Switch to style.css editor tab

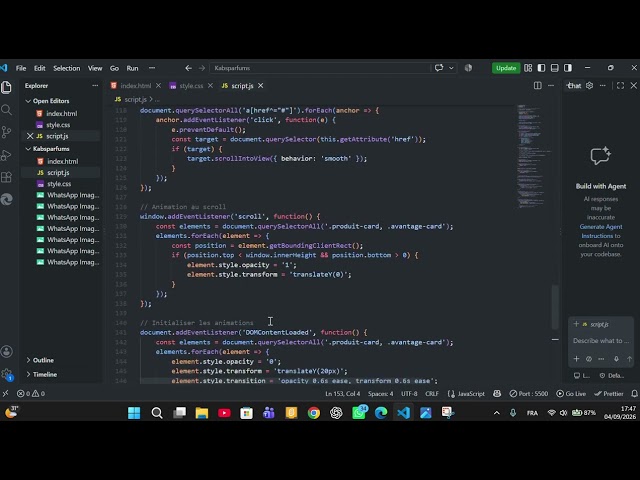pyautogui.click(x=191, y=86)
